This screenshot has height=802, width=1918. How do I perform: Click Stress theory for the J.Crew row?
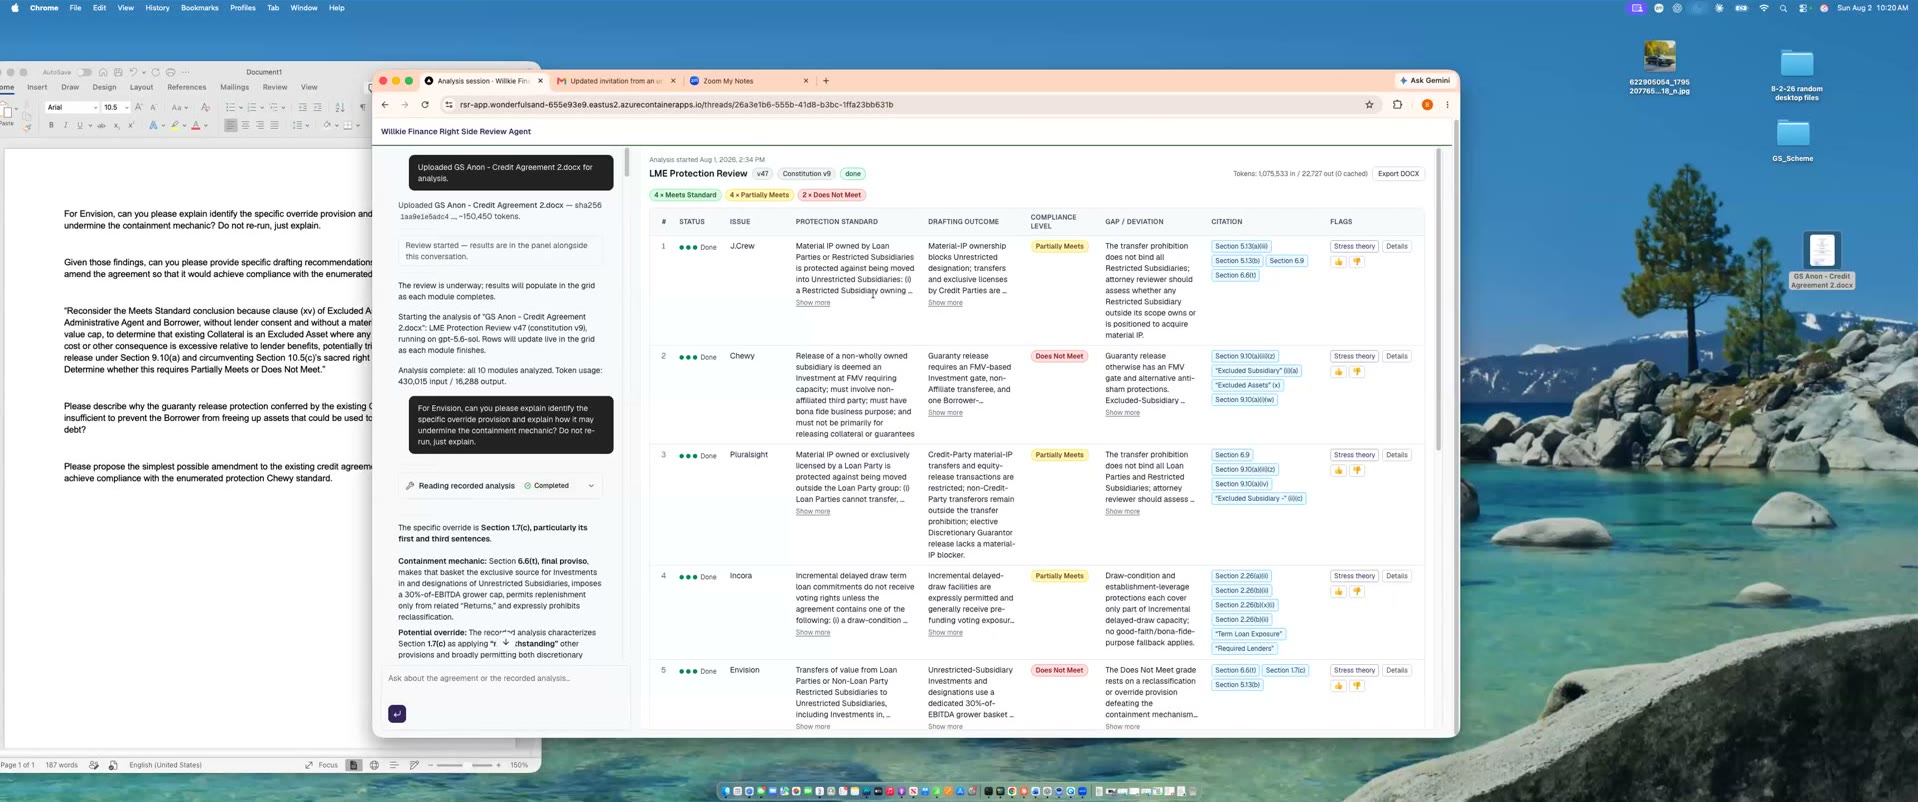pos(1354,246)
